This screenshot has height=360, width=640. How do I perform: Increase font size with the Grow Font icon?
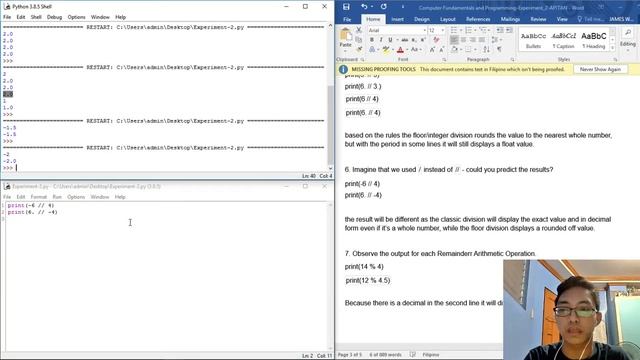(432, 49)
